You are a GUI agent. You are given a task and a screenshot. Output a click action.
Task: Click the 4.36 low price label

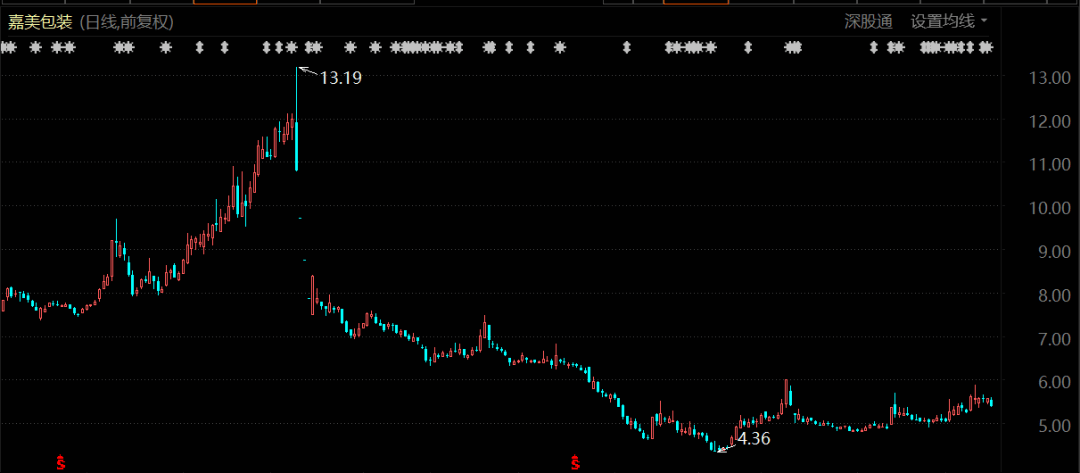pyautogui.click(x=754, y=439)
